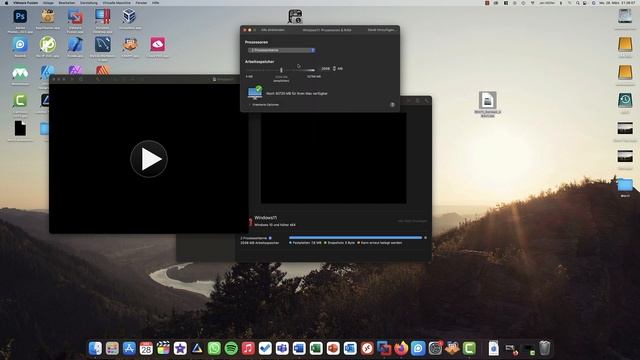Screen dimensions: 640x360
Task: Open Spotify in the dock
Action: [231, 348]
